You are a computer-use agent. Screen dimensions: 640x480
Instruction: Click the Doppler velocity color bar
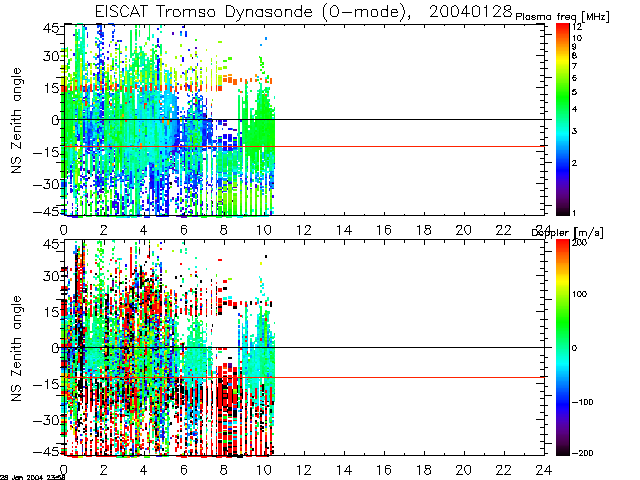[x=562, y=347]
